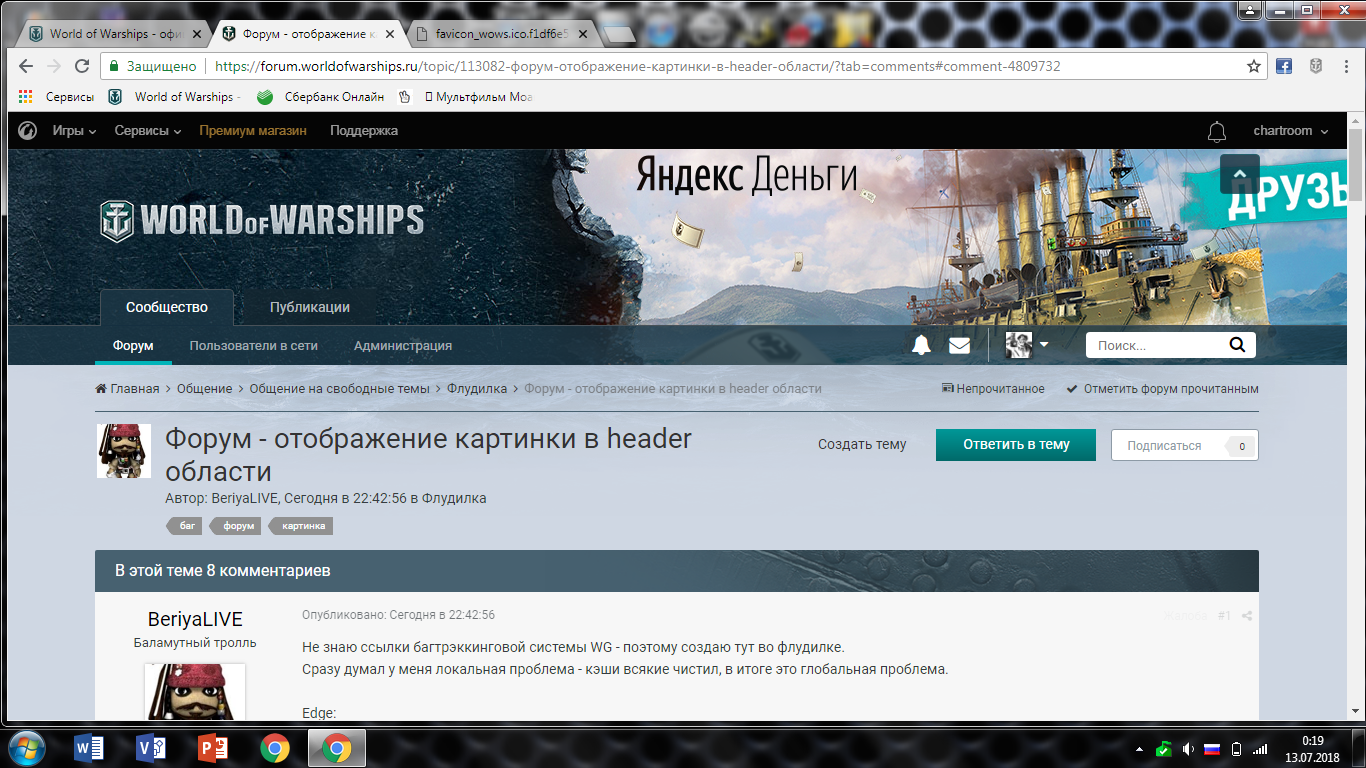Go to Общение на свободные темы breadcrumb

tap(339, 389)
